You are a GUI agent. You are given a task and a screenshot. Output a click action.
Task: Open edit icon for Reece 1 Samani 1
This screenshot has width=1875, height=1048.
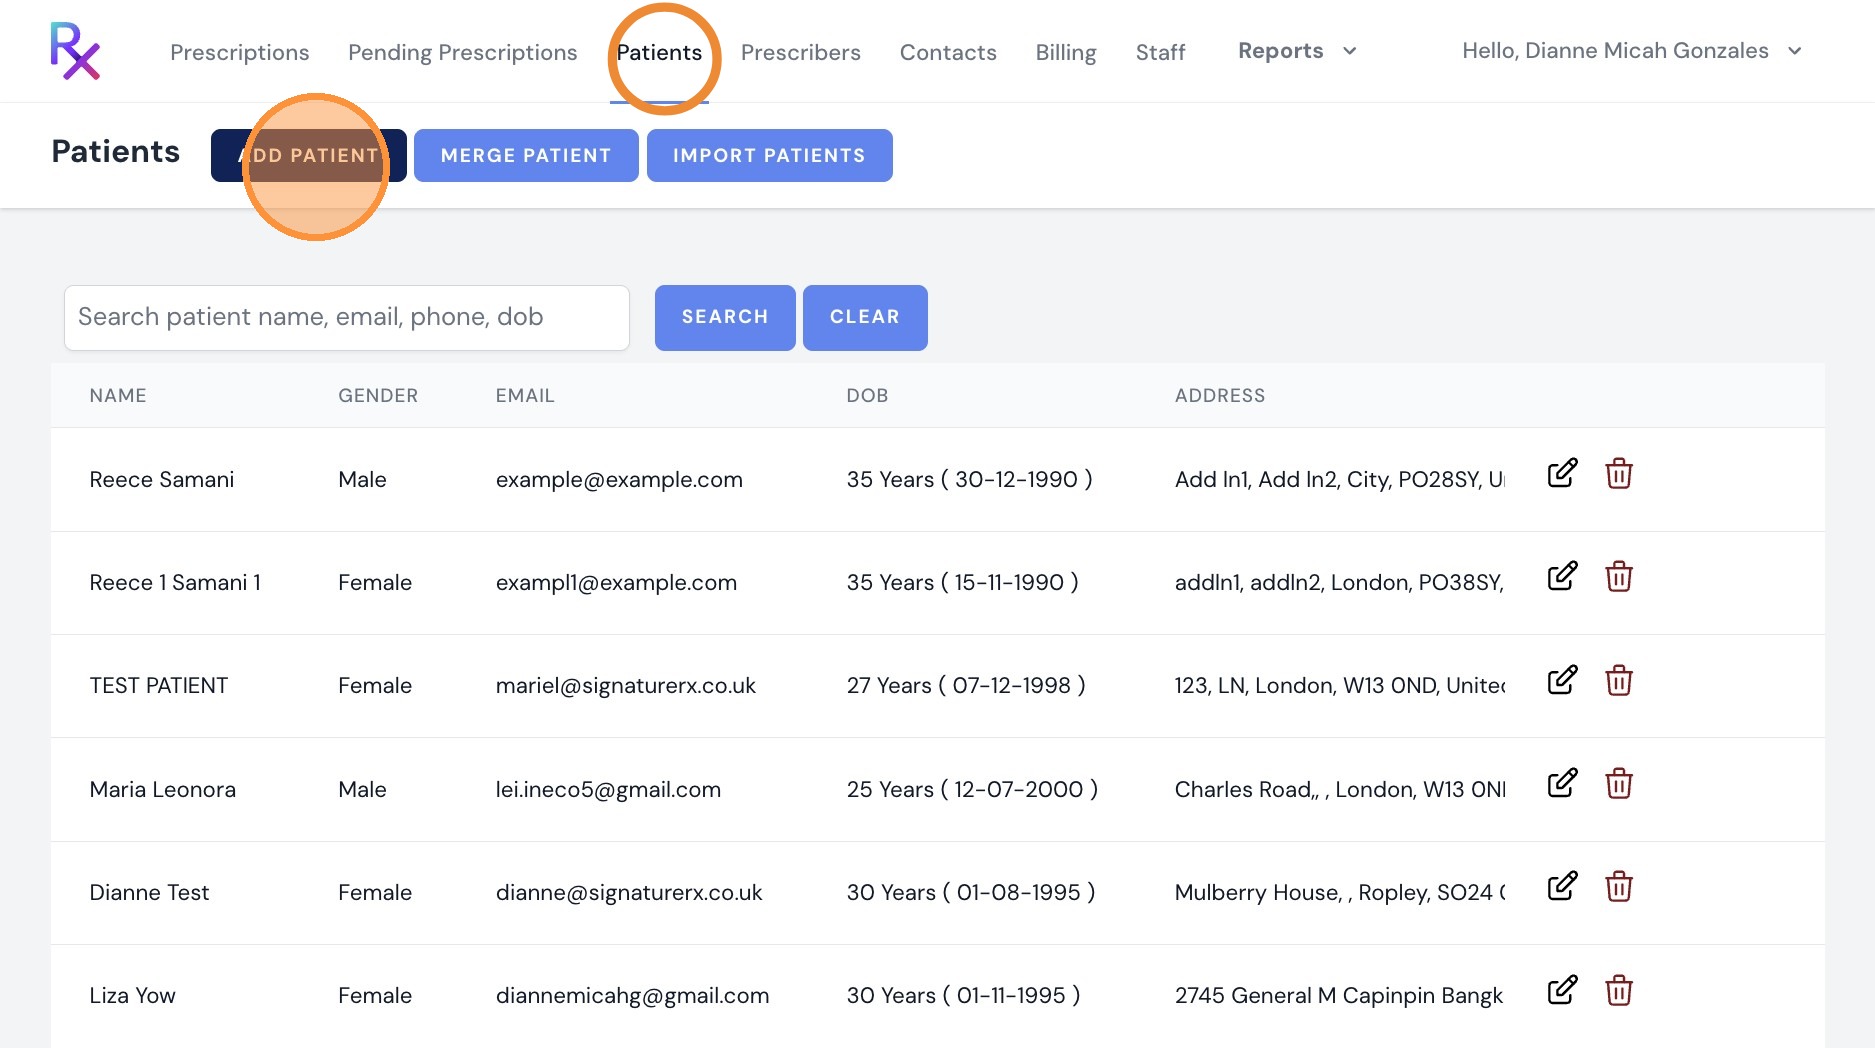tap(1562, 576)
